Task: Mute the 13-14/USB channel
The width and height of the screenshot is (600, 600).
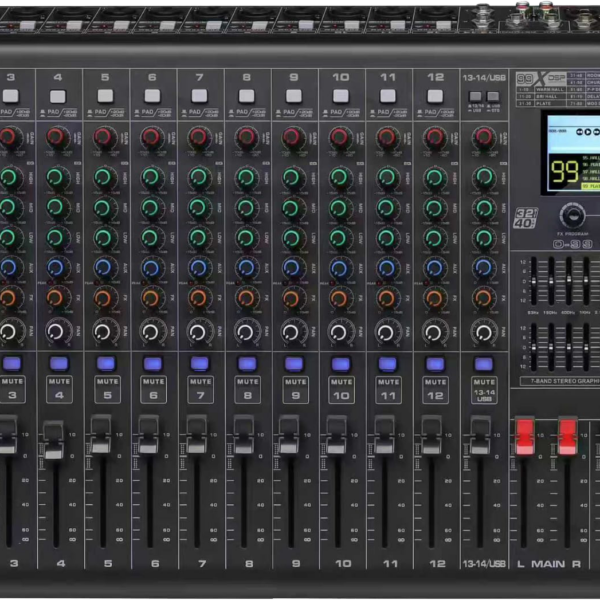Action: (484, 364)
